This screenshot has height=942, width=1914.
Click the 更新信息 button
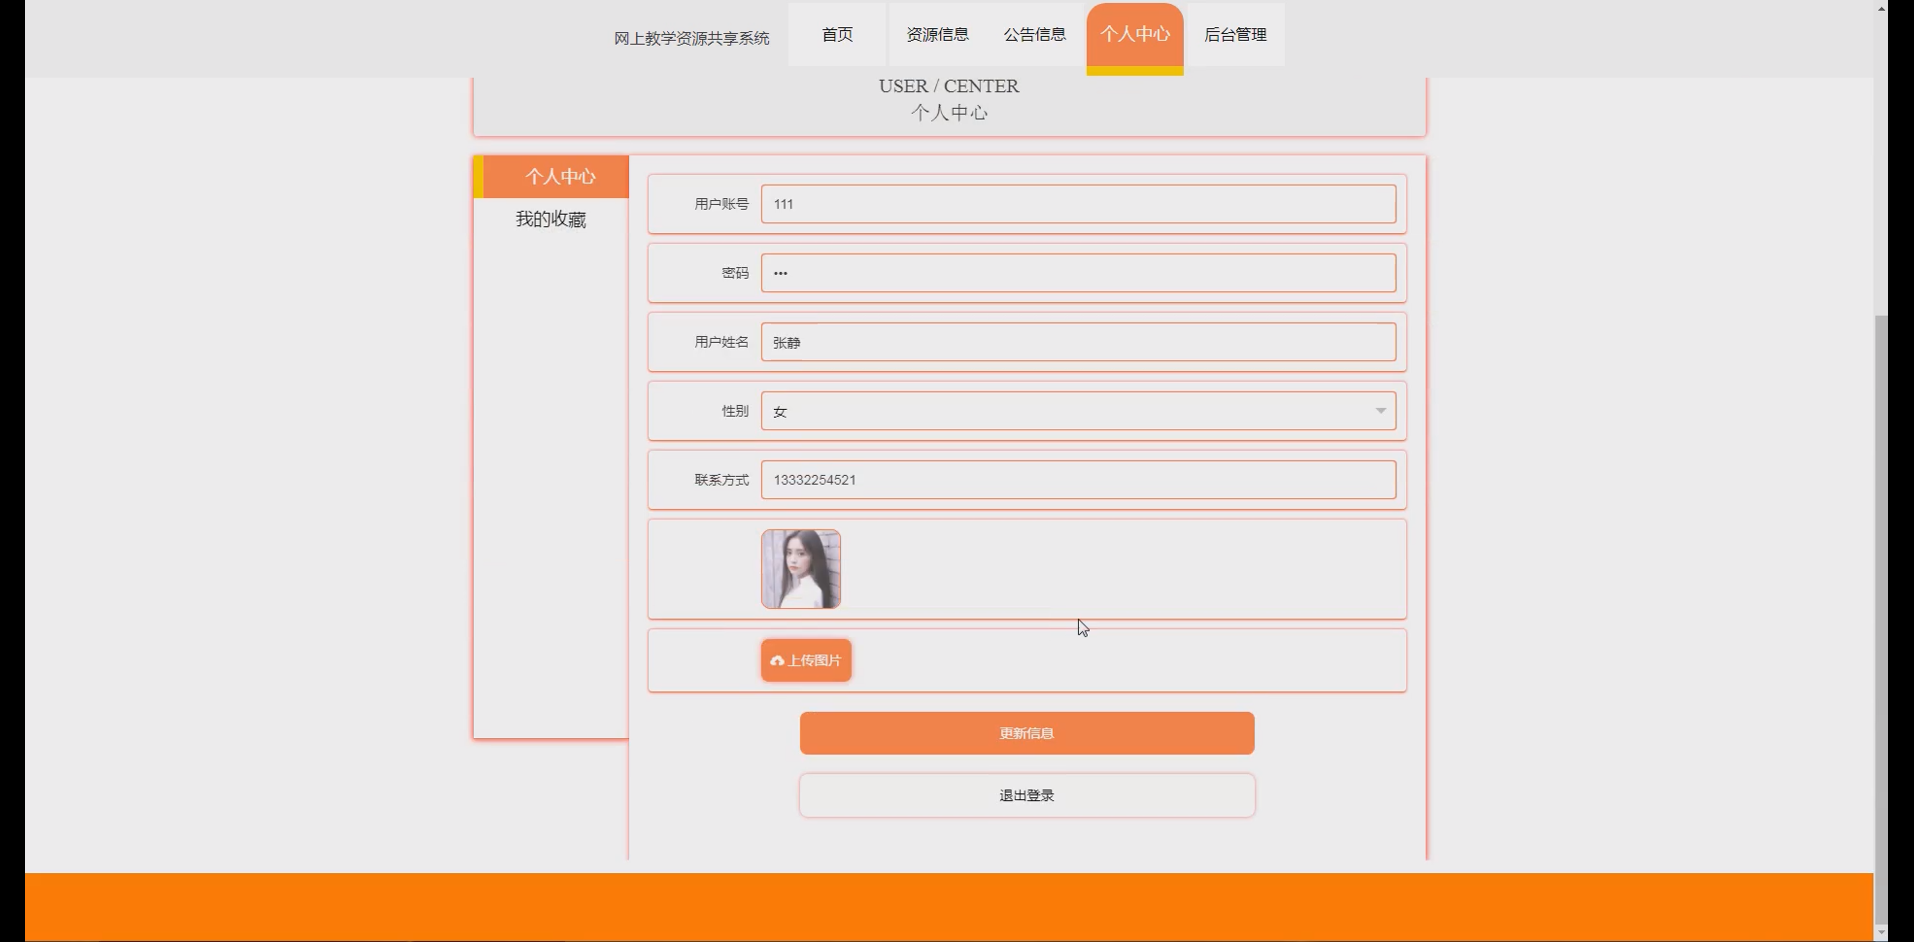(x=1025, y=733)
